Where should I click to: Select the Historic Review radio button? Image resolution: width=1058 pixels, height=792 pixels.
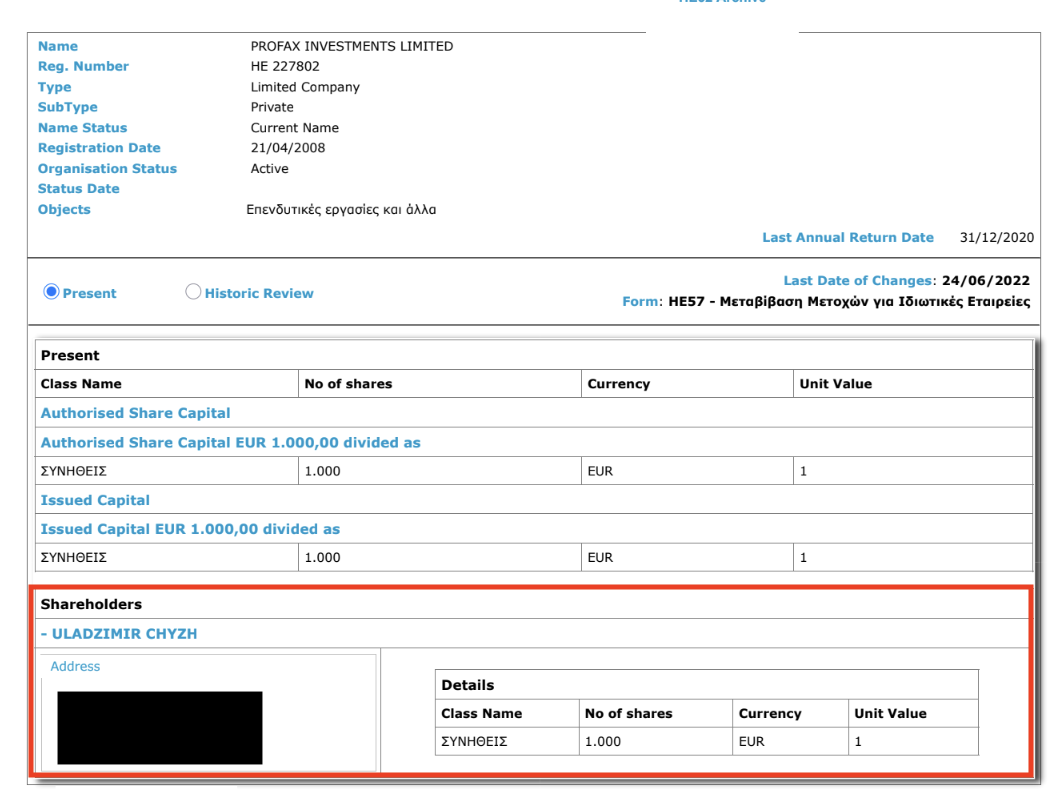(x=194, y=293)
